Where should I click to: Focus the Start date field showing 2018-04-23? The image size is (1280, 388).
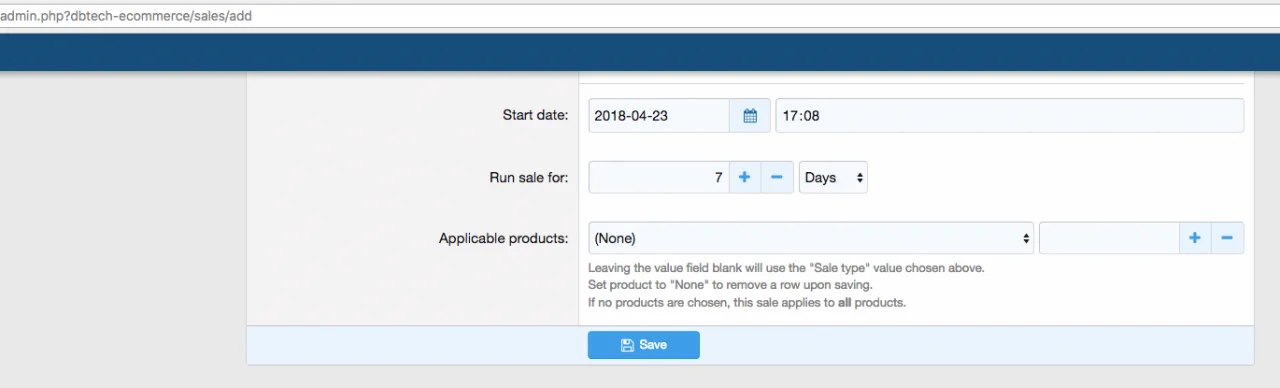(659, 116)
